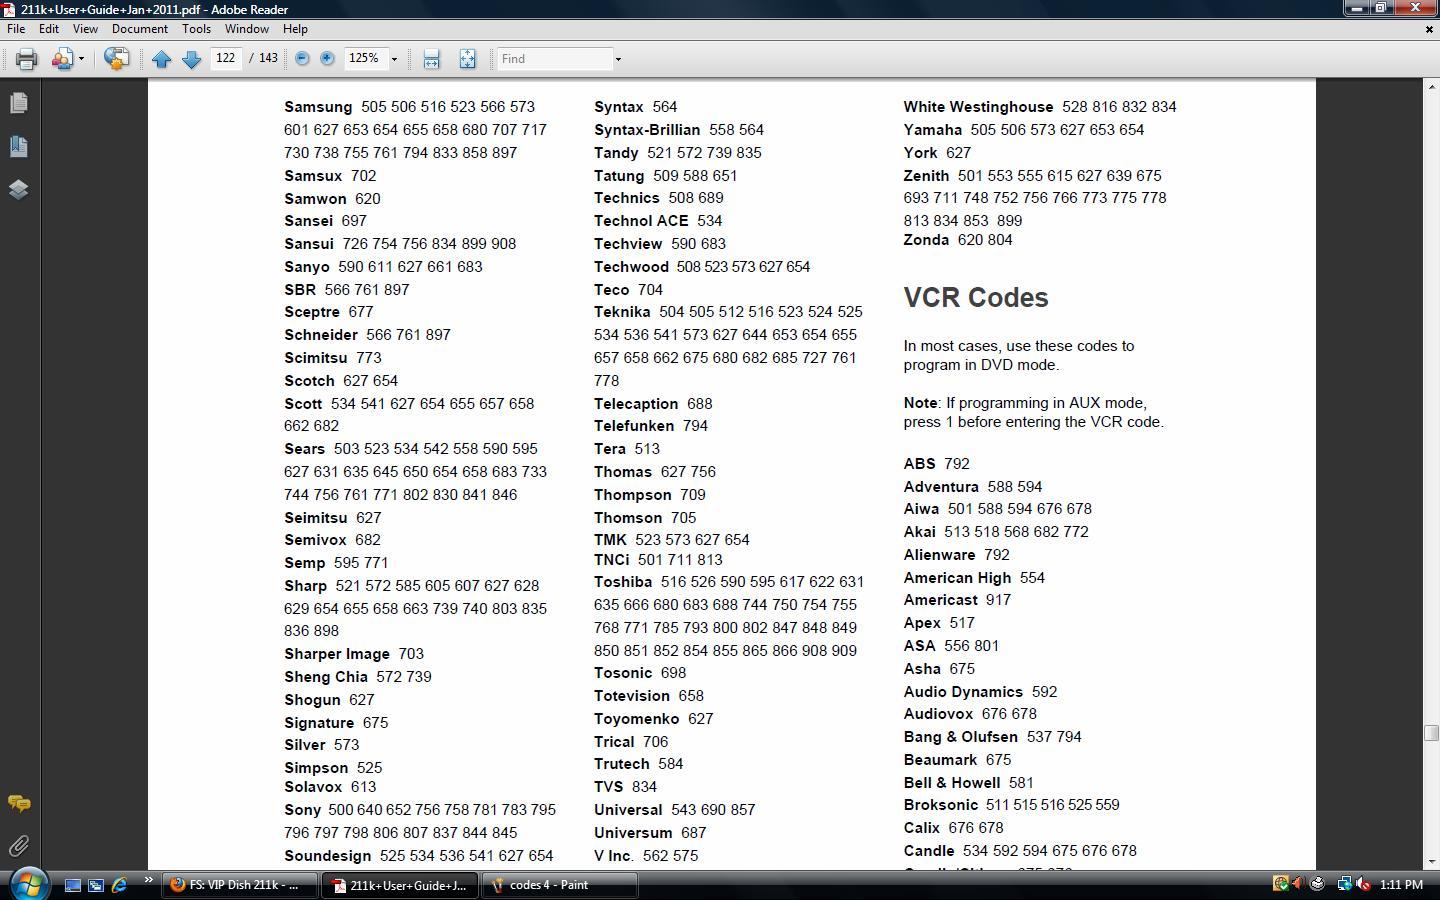The width and height of the screenshot is (1440, 900).
Task: Open the Document menu
Action: 139,29
